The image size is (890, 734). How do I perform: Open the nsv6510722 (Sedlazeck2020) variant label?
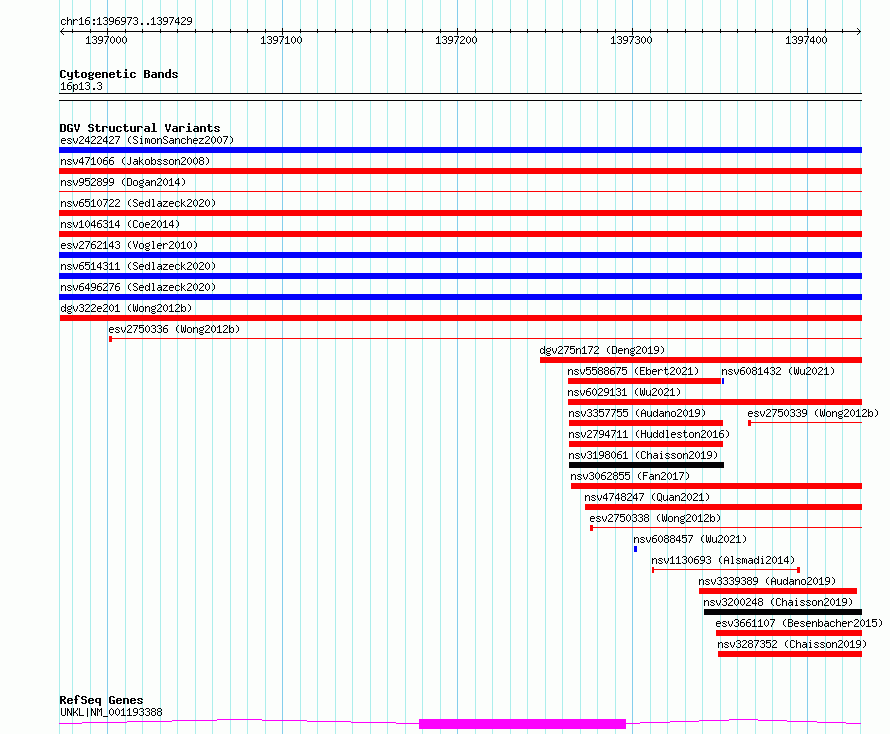pyautogui.click(x=138, y=203)
